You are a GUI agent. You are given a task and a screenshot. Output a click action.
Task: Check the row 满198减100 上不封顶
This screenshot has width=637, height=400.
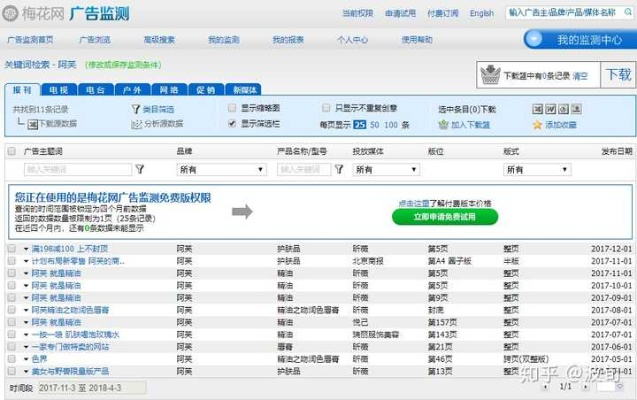pyautogui.click(x=12, y=249)
